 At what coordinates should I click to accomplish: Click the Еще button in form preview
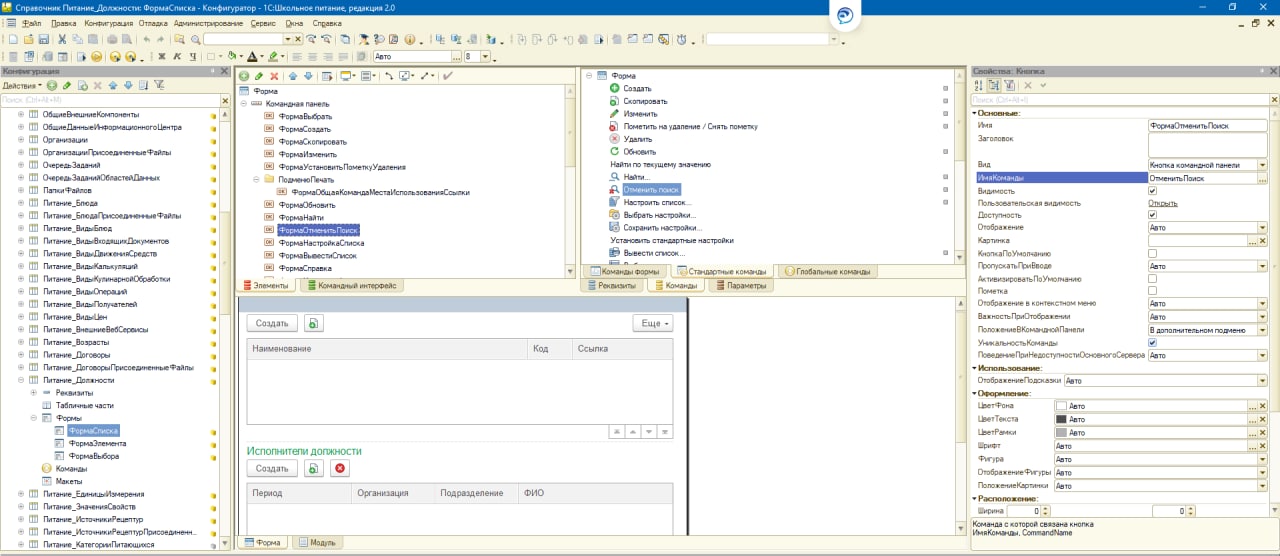tap(653, 324)
